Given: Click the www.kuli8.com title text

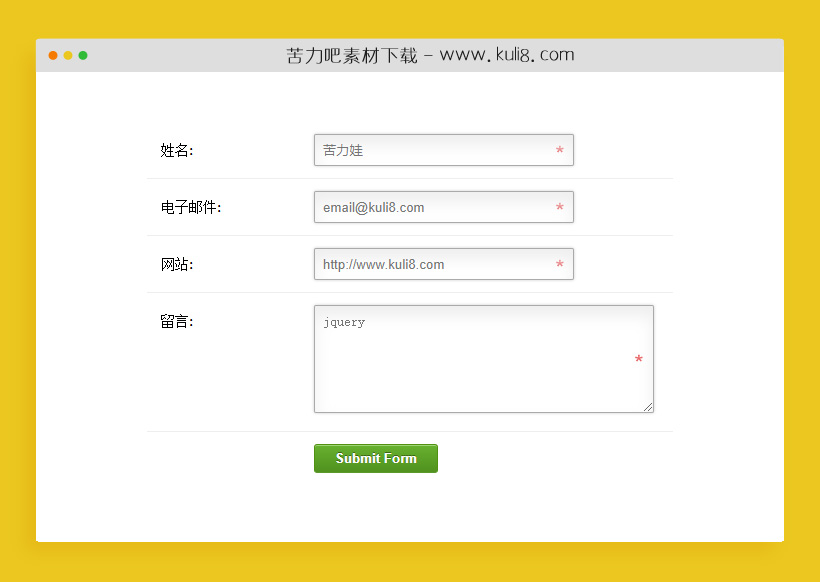Looking at the screenshot, I should pos(505,55).
